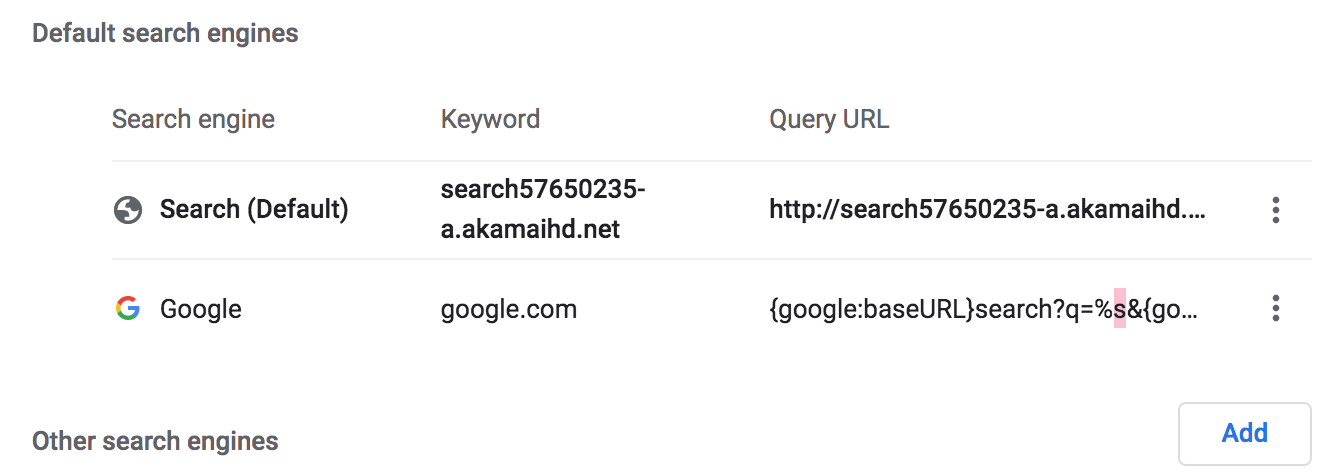Click the search57650235-a.akamaihd.net keyword
1338x472 pixels.
(542, 210)
